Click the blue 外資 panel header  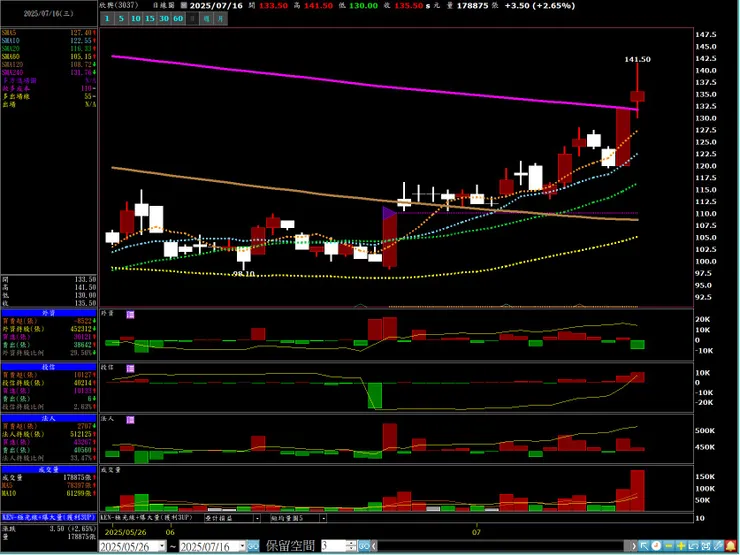49,313
